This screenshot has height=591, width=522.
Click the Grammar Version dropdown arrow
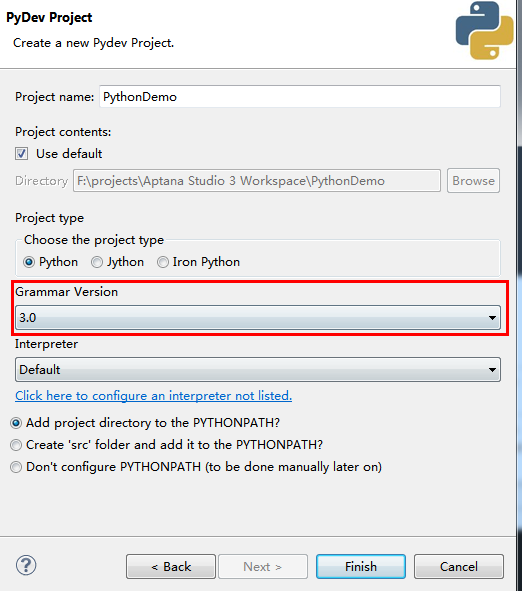492,318
